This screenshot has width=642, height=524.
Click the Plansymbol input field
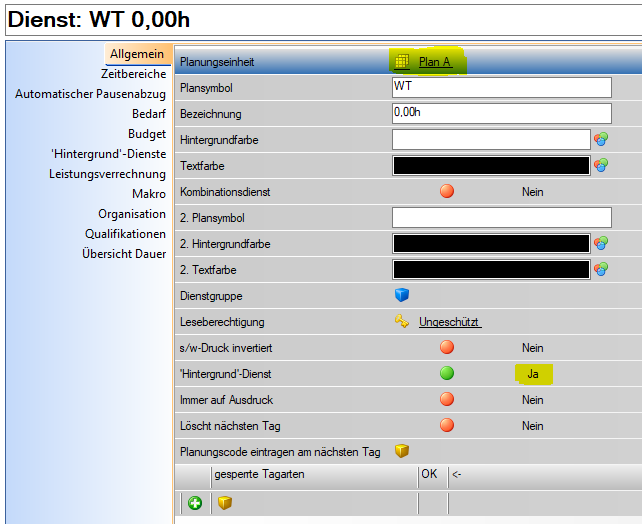pyautogui.click(x=501, y=88)
